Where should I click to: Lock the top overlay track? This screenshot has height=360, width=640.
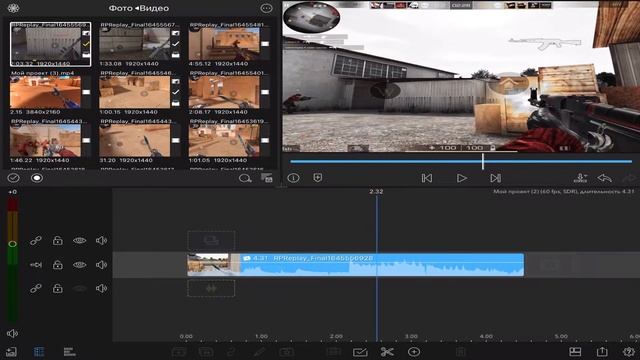pos(58,240)
